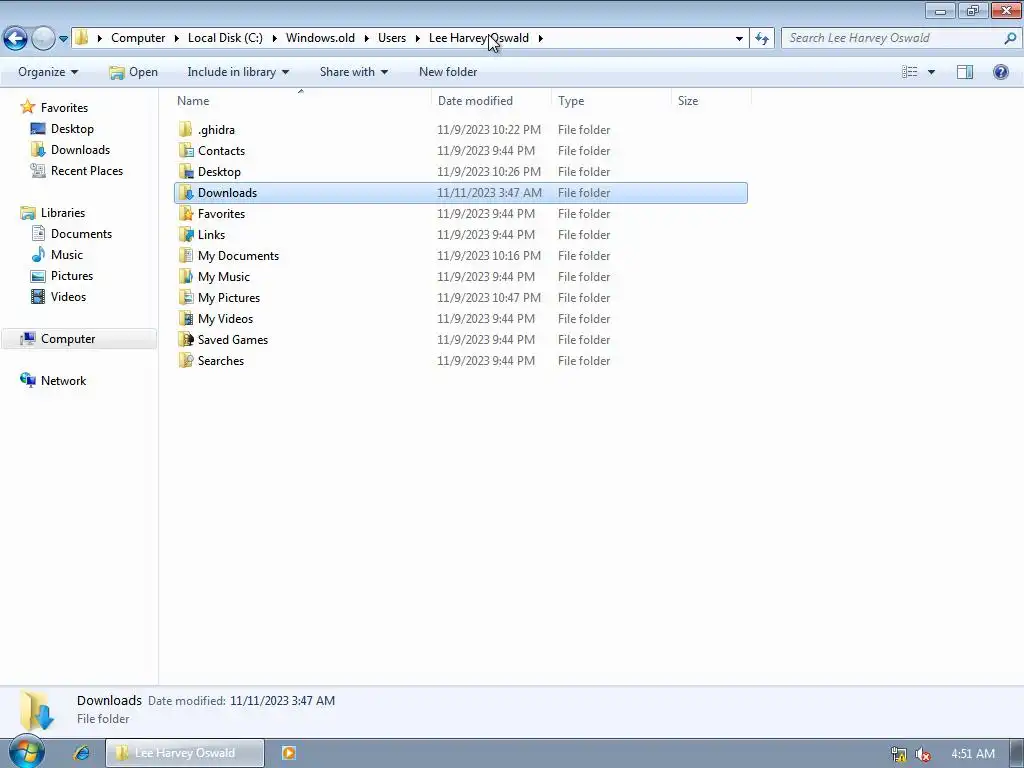Expand the arrow after Computer in breadcrumb
Viewport: 1024px width, 768px height.
click(176, 38)
